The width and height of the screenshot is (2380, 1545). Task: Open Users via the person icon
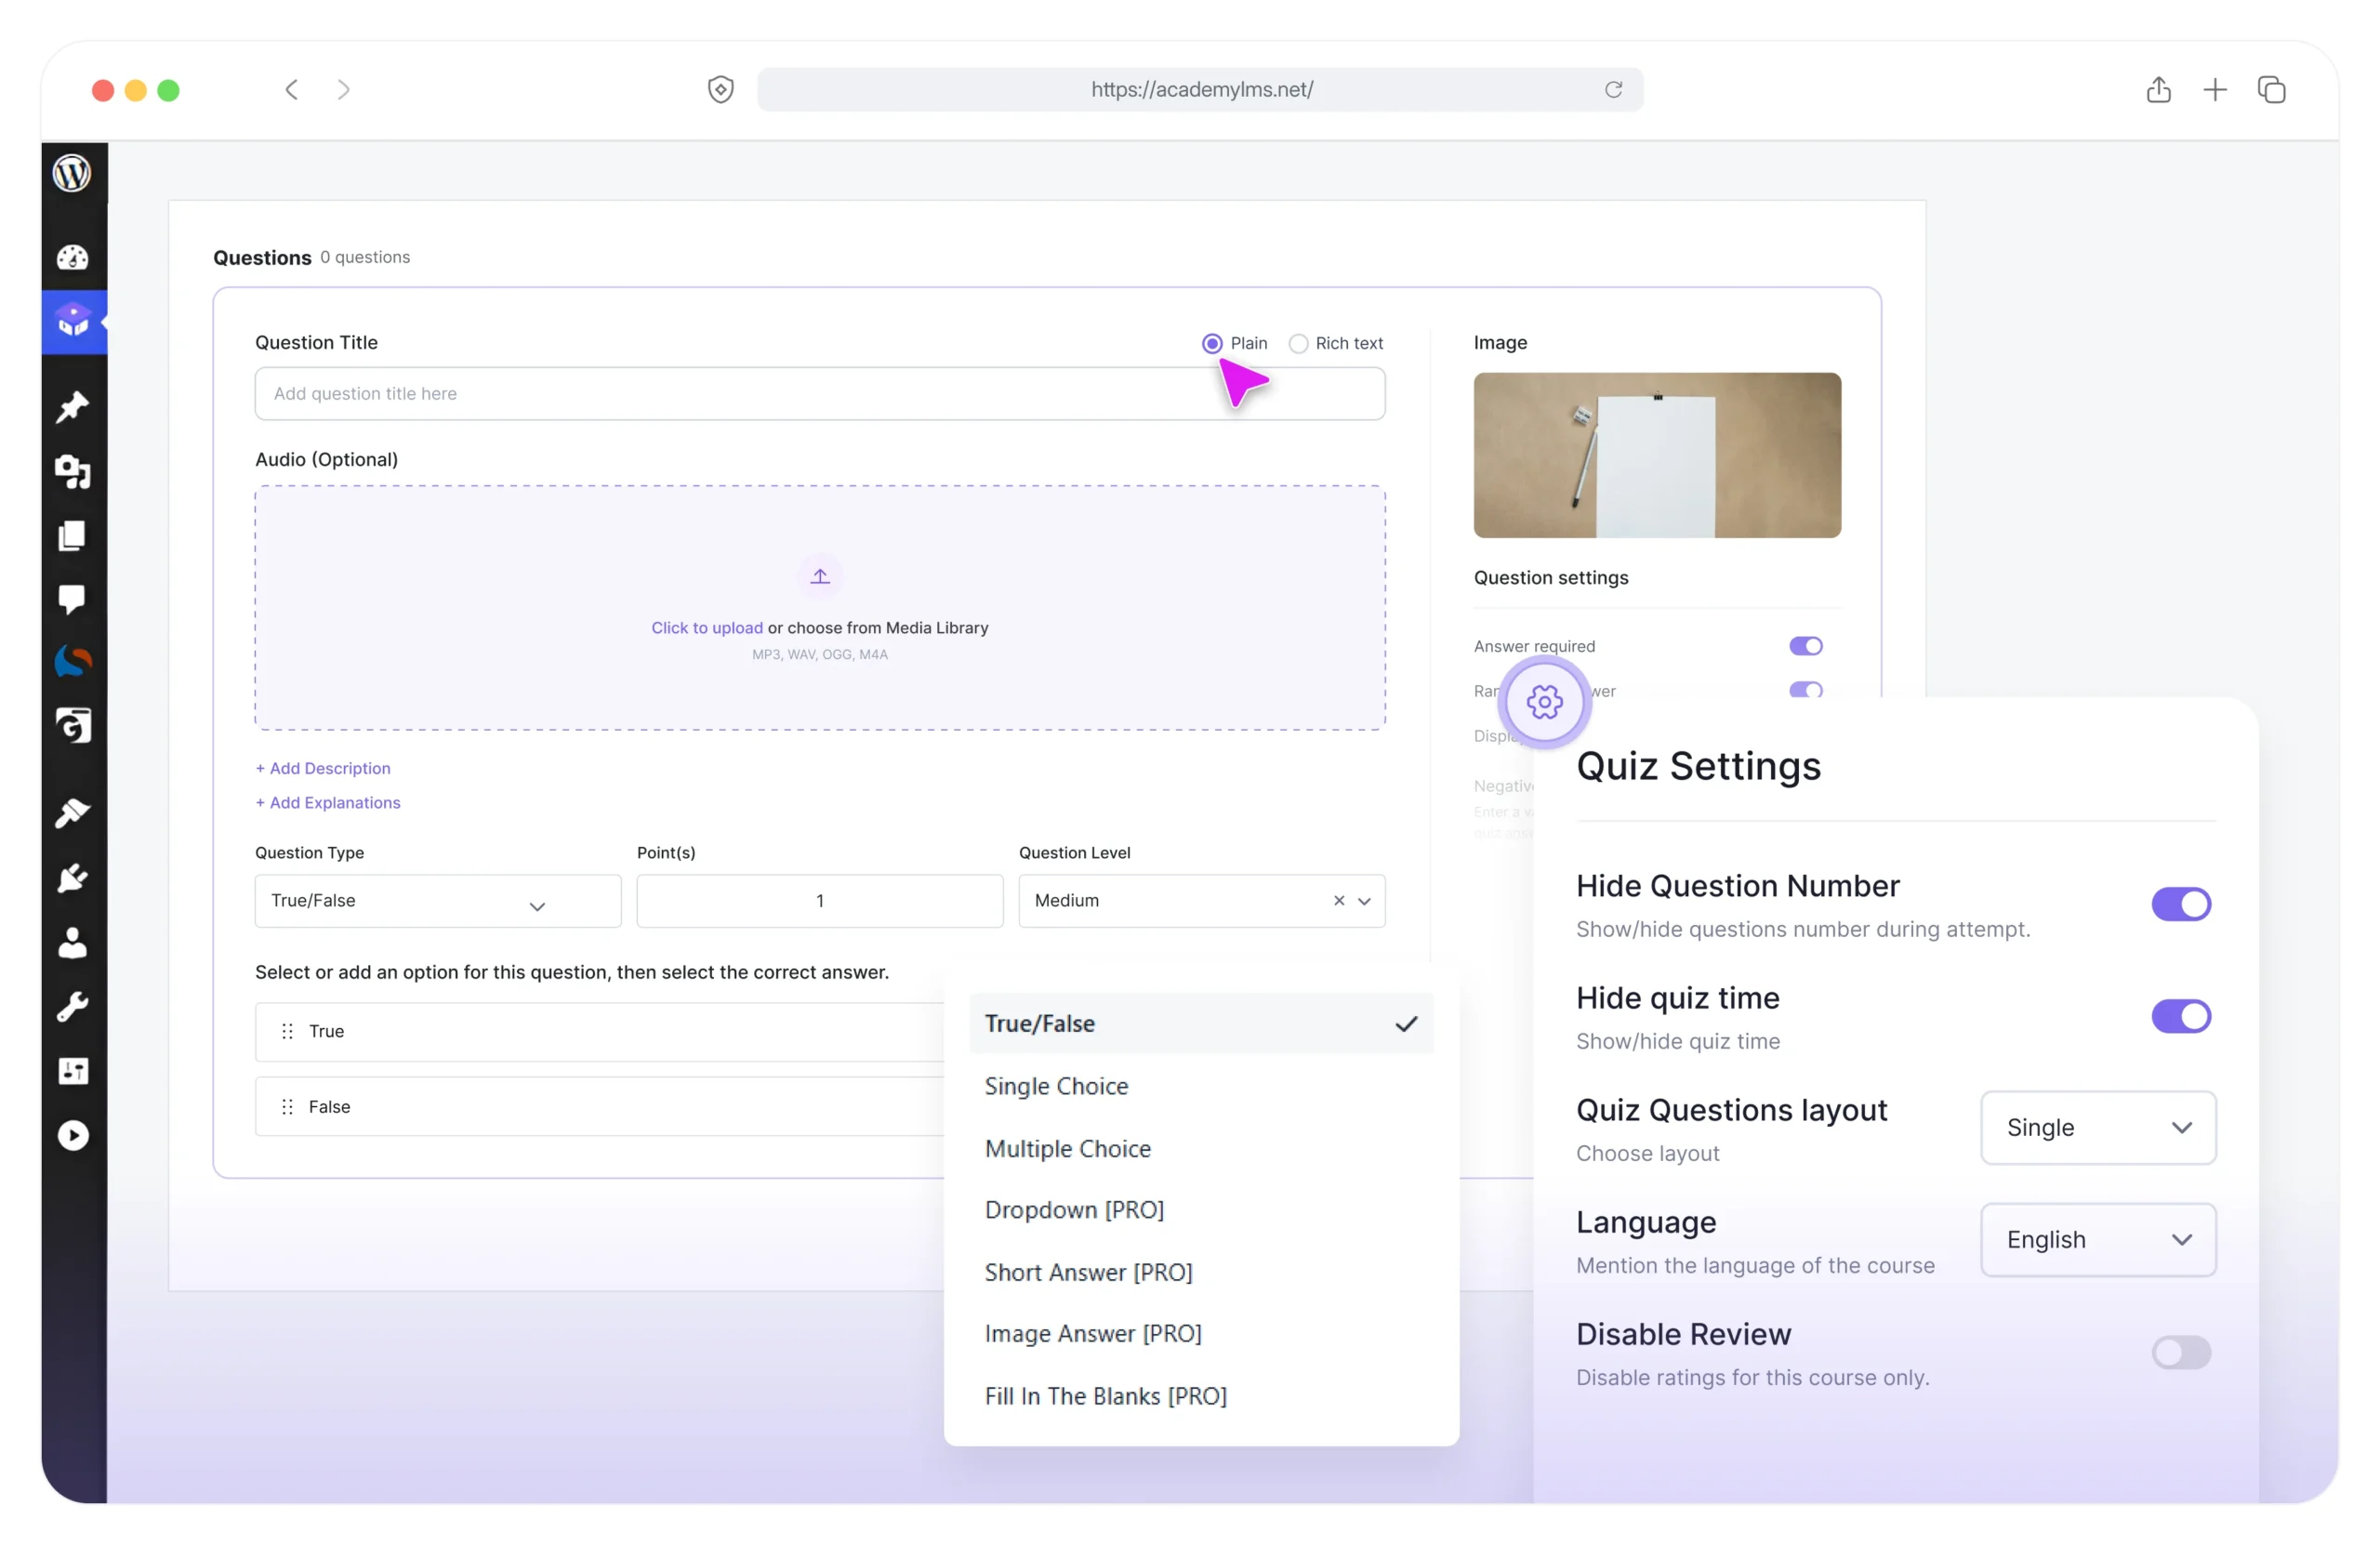coord(72,943)
